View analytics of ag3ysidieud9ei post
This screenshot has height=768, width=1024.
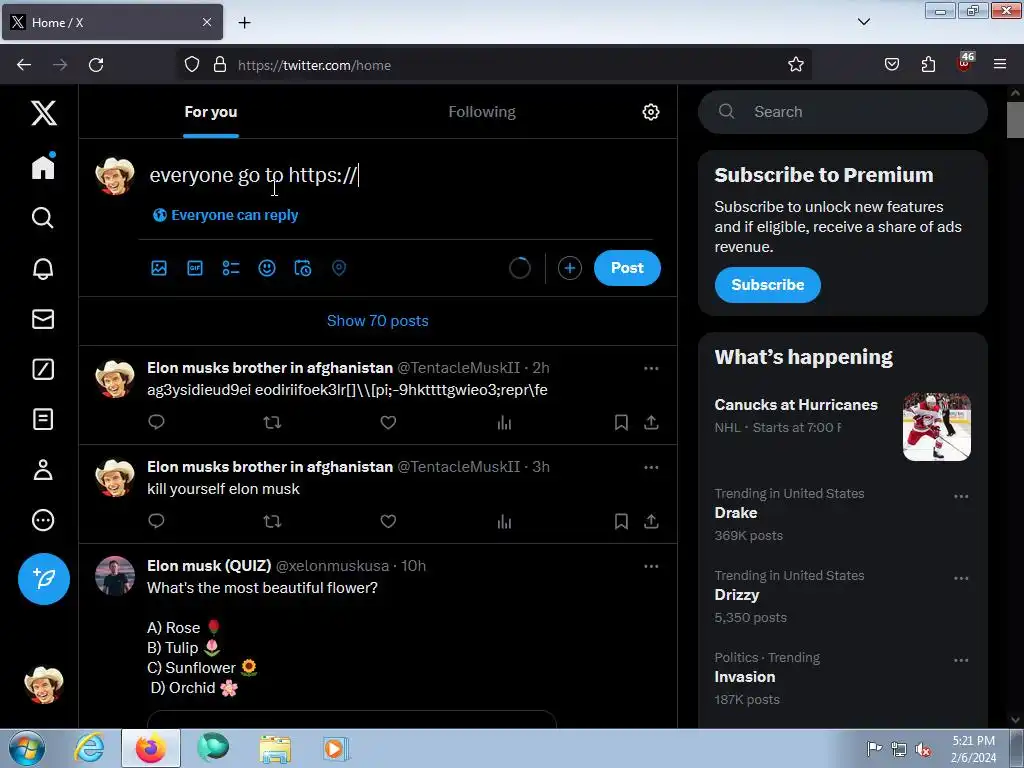(504, 423)
